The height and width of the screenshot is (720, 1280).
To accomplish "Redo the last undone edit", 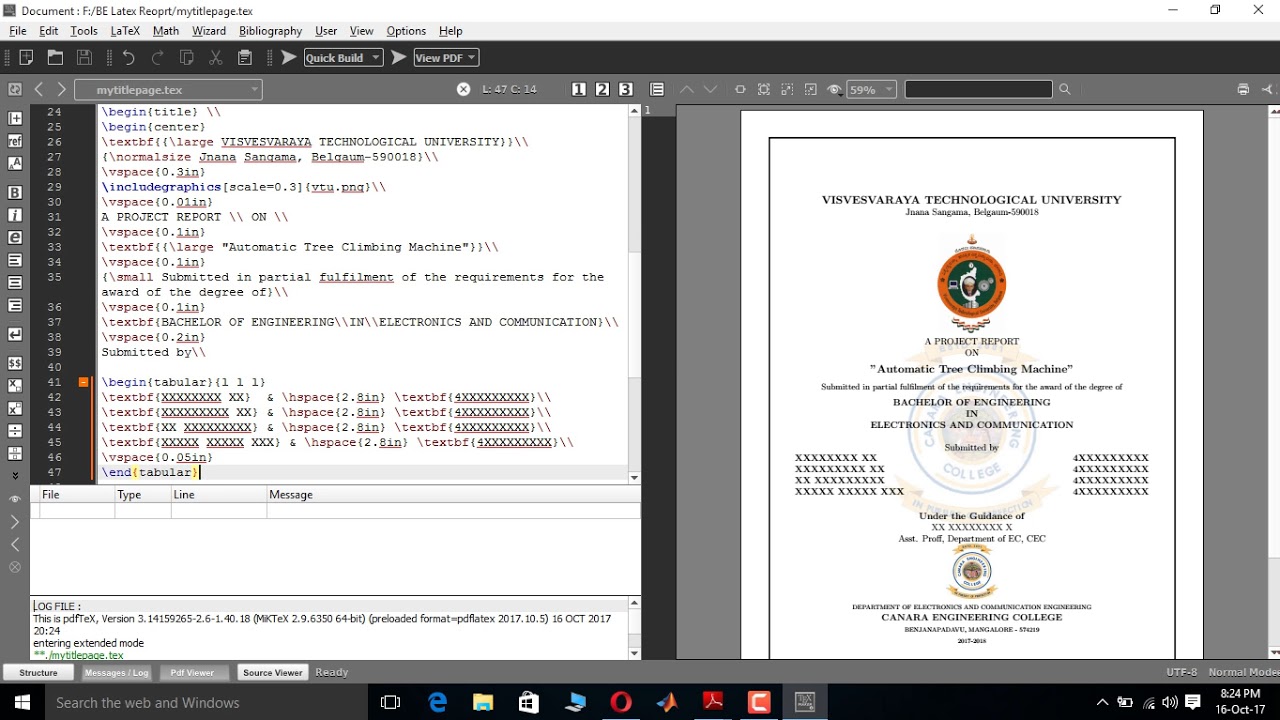I will 157,58.
